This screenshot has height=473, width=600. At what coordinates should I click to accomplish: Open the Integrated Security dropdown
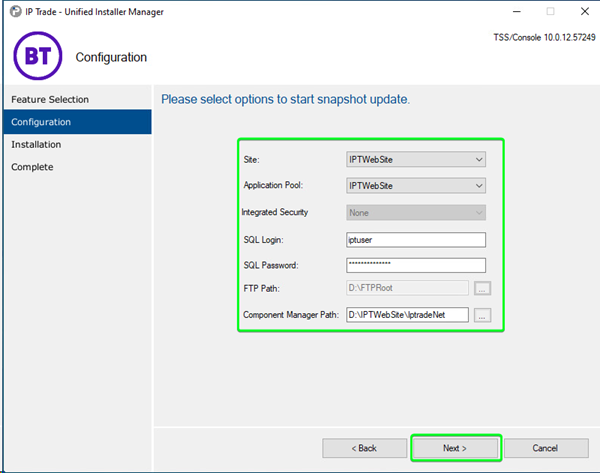[416, 212]
